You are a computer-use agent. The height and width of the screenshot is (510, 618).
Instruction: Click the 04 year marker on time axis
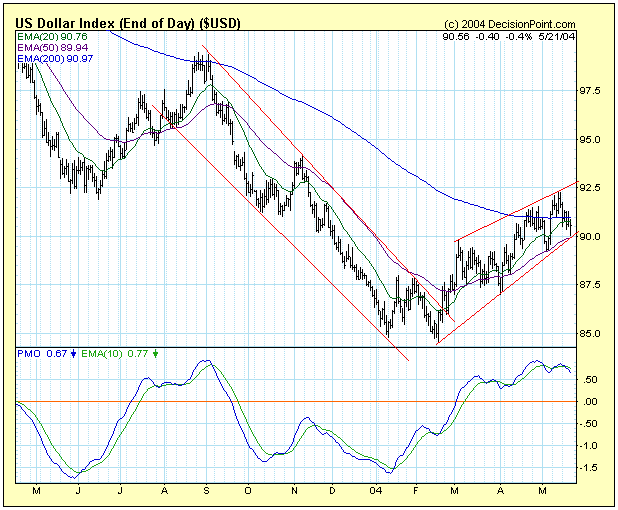point(374,492)
